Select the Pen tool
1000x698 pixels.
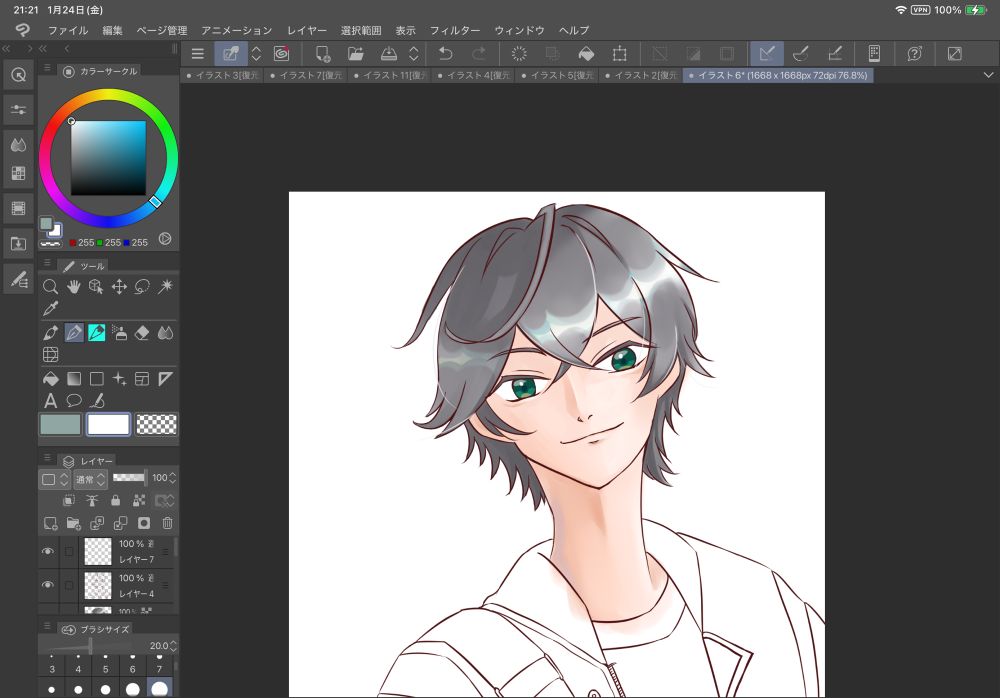(50, 332)
